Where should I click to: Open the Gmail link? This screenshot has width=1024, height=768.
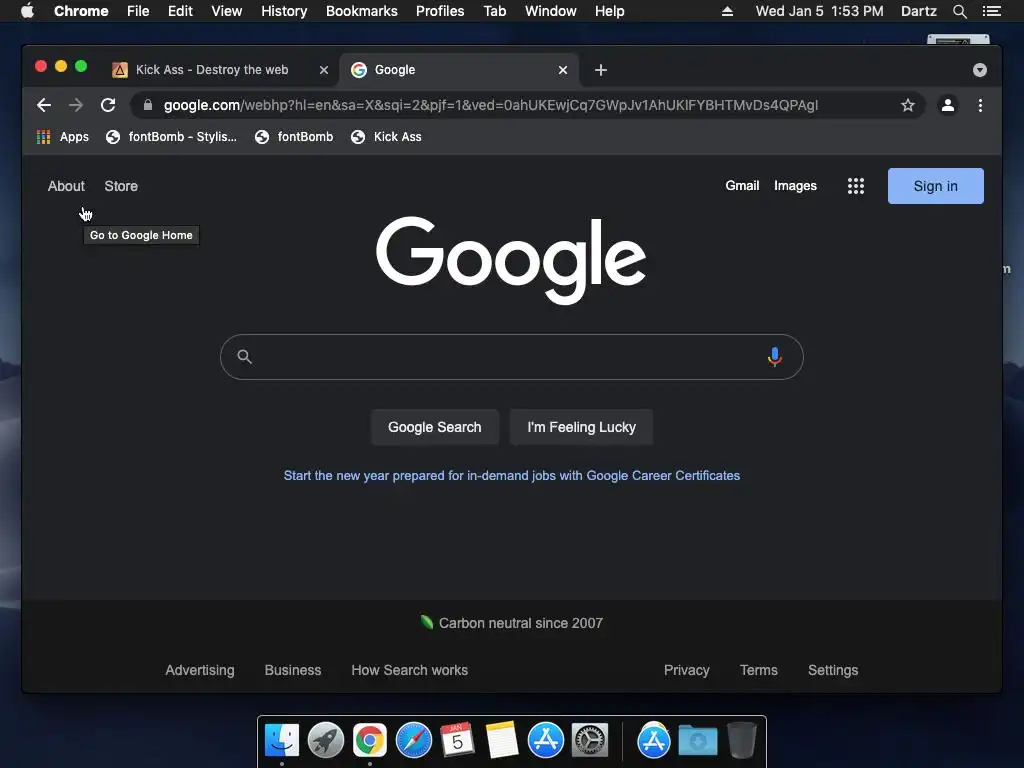[742, 186]
